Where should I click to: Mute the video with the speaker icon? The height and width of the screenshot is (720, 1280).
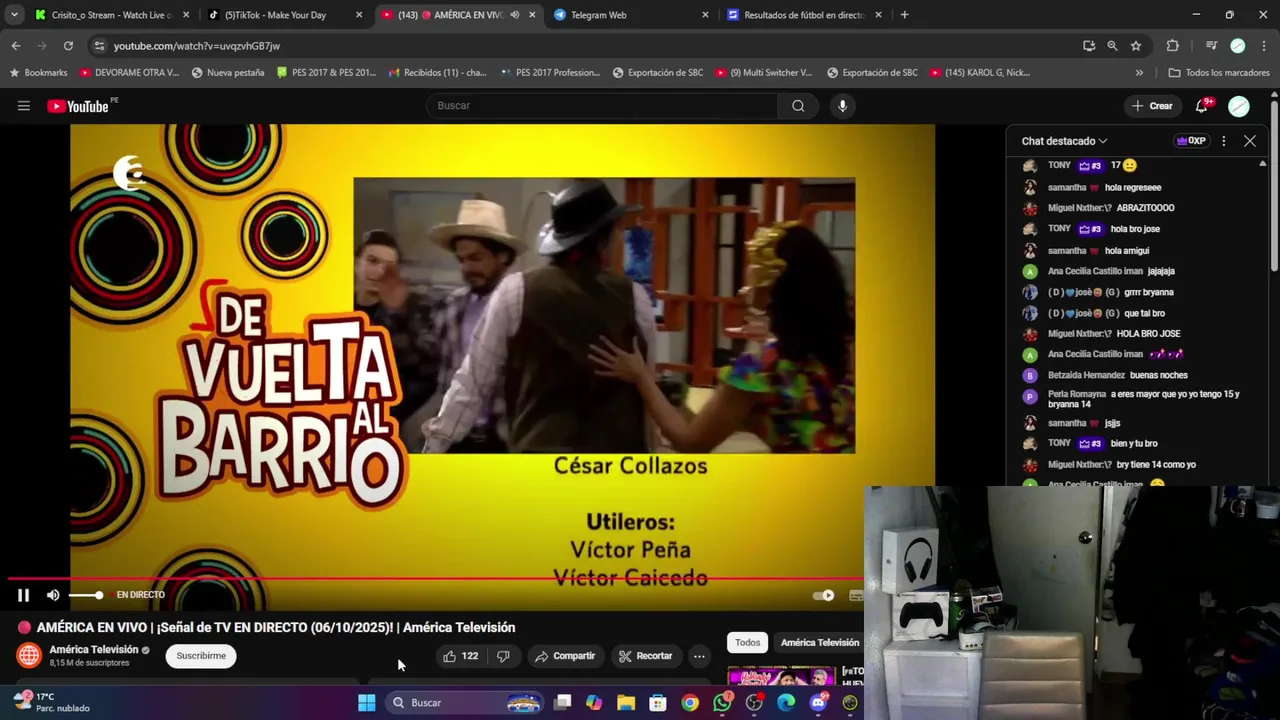[53, 595]
